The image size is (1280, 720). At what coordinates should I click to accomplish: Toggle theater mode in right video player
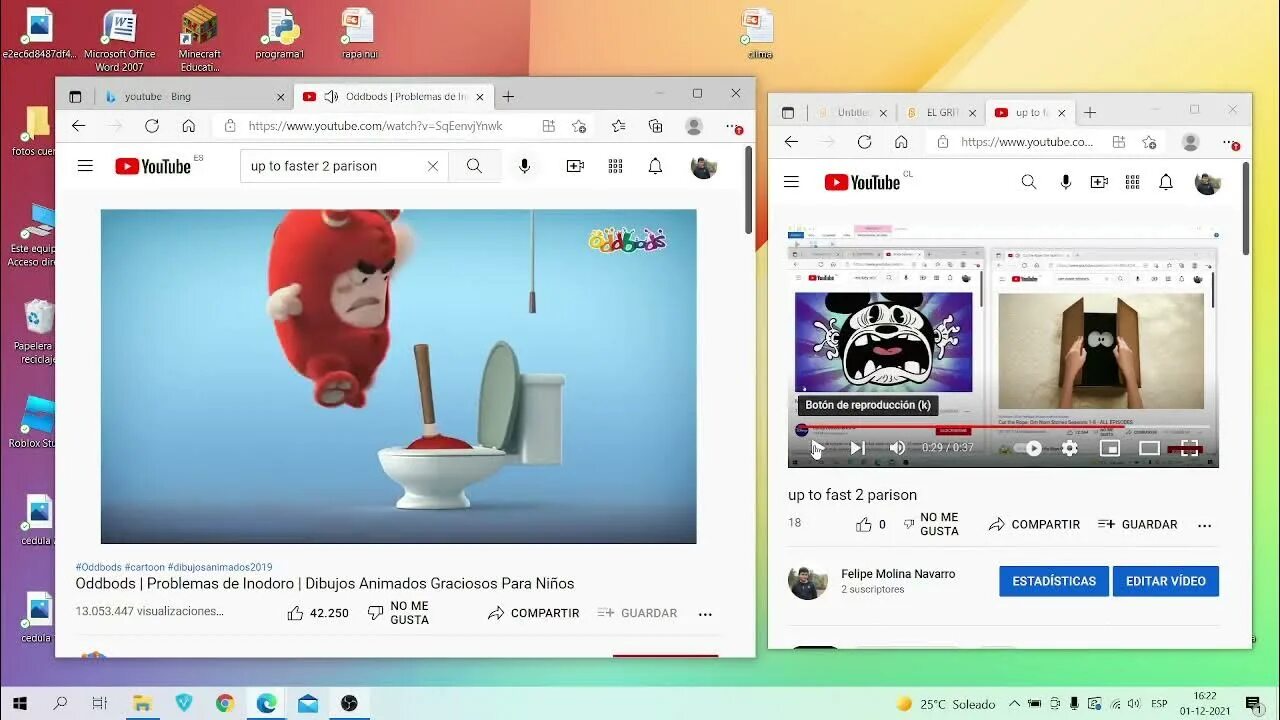pos(1150,448)
